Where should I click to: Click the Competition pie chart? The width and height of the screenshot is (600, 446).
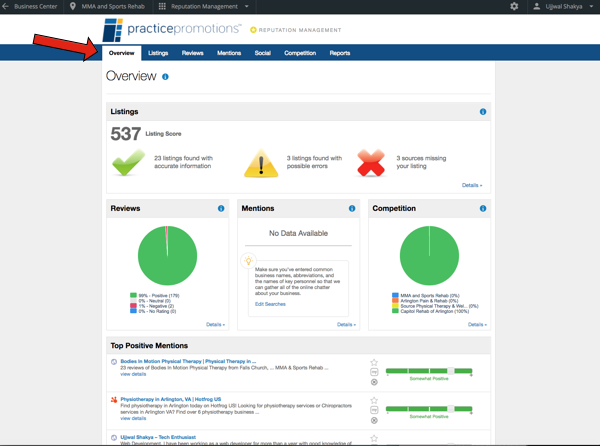[429, 256]
